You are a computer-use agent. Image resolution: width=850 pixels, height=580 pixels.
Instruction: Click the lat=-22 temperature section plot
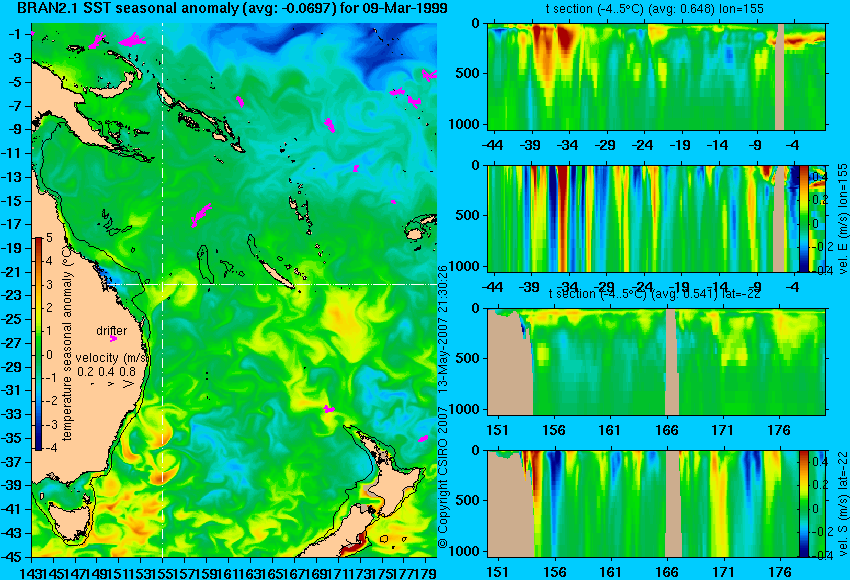(656, 362)
